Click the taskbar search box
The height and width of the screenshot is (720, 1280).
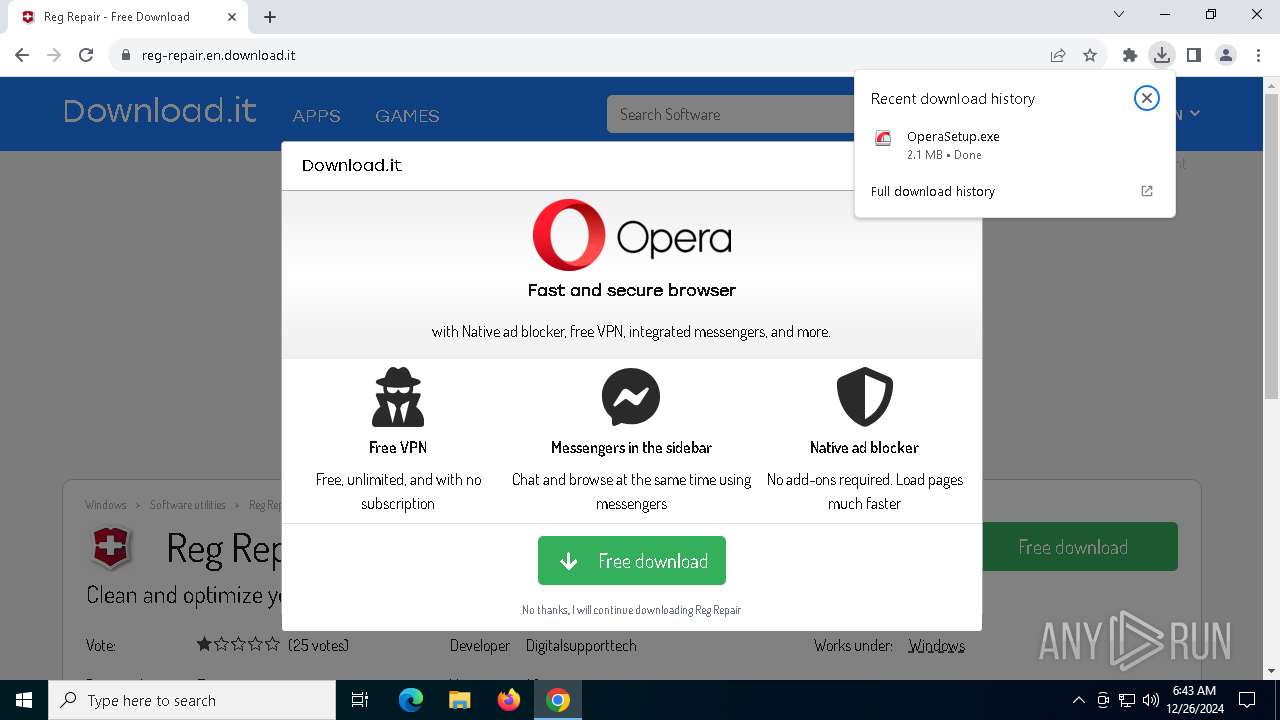pyautogui.click(x=192, y=700)
